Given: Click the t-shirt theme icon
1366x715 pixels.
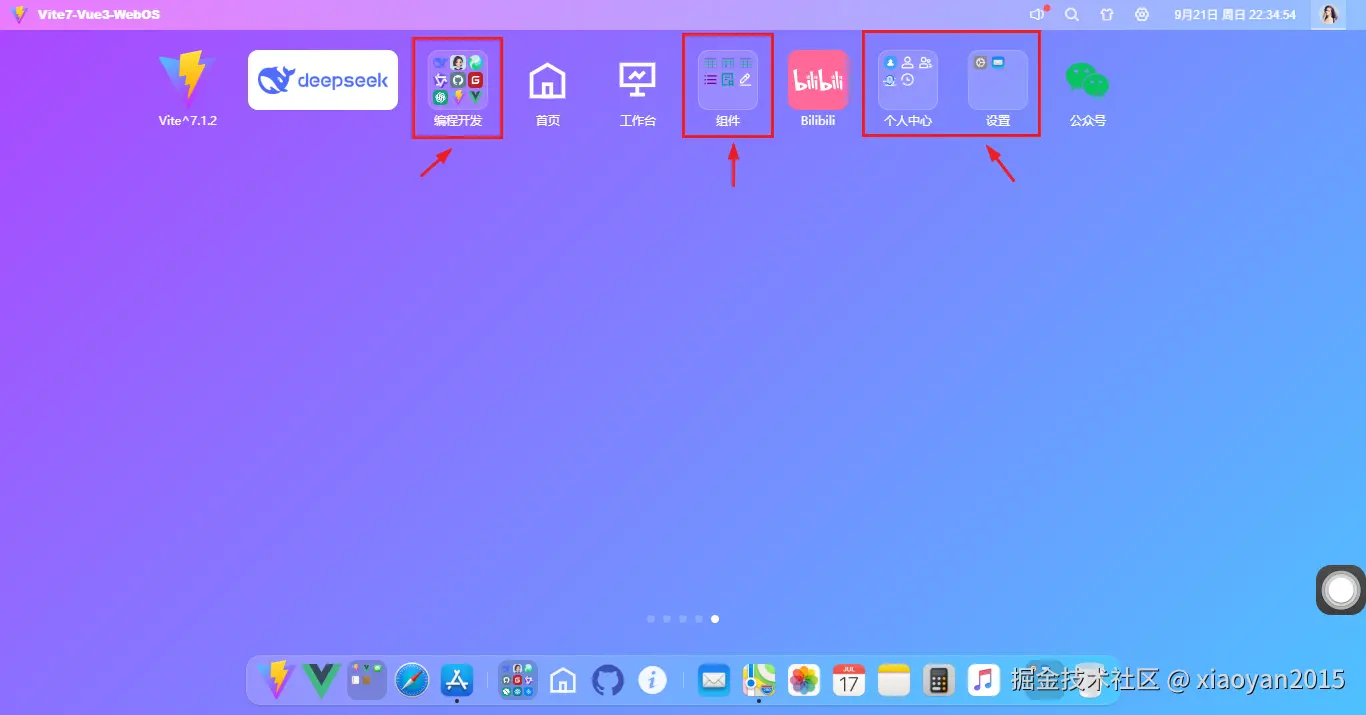Looking at the screenshot, I should (x=1107, y=15).
